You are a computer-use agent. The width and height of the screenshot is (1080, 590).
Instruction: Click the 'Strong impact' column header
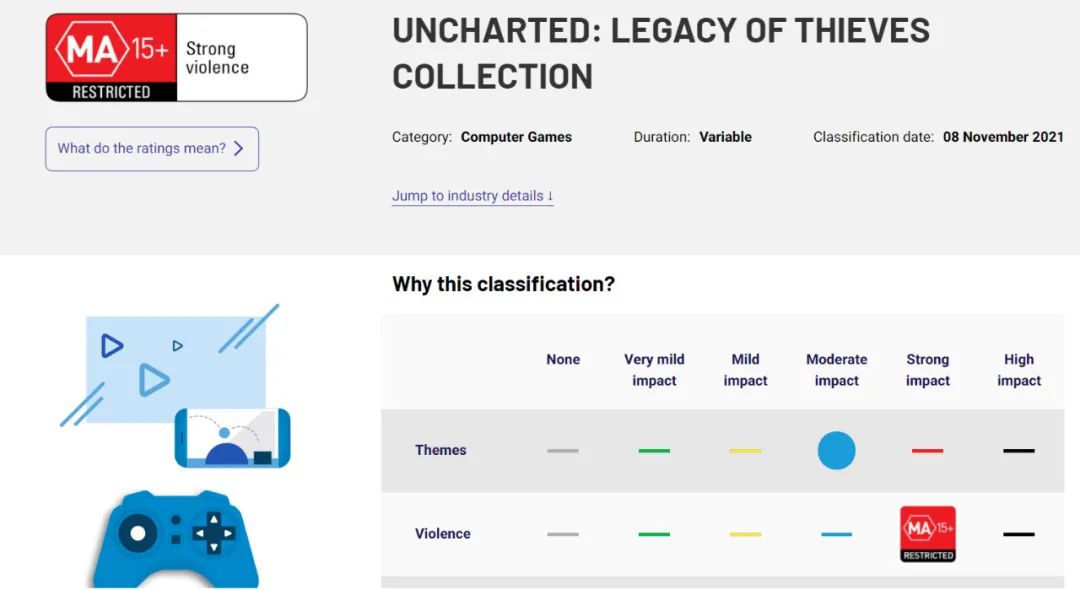click(927, 370)
